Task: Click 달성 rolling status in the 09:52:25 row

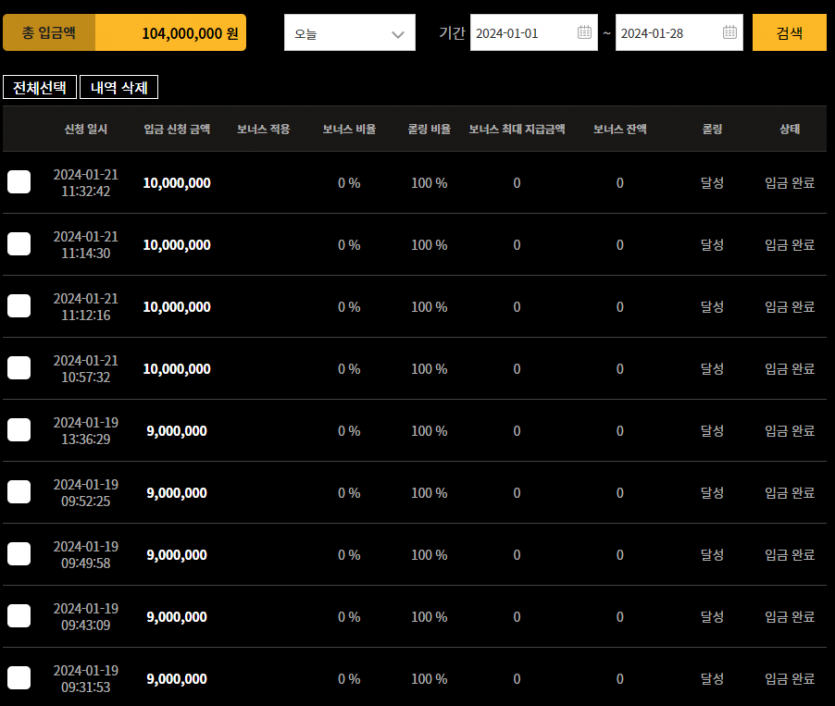Action: (x=712, y=492)
